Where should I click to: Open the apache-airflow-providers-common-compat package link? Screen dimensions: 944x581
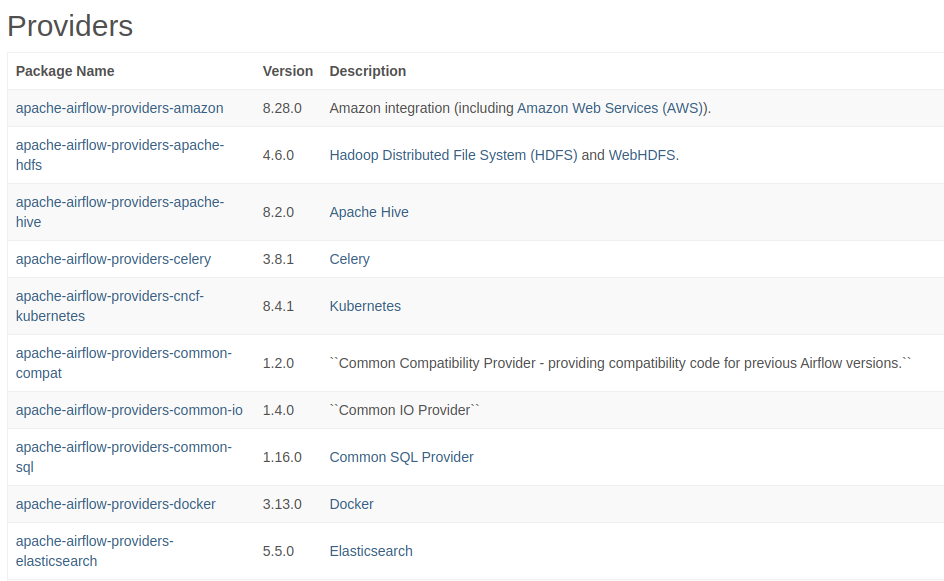123,363
